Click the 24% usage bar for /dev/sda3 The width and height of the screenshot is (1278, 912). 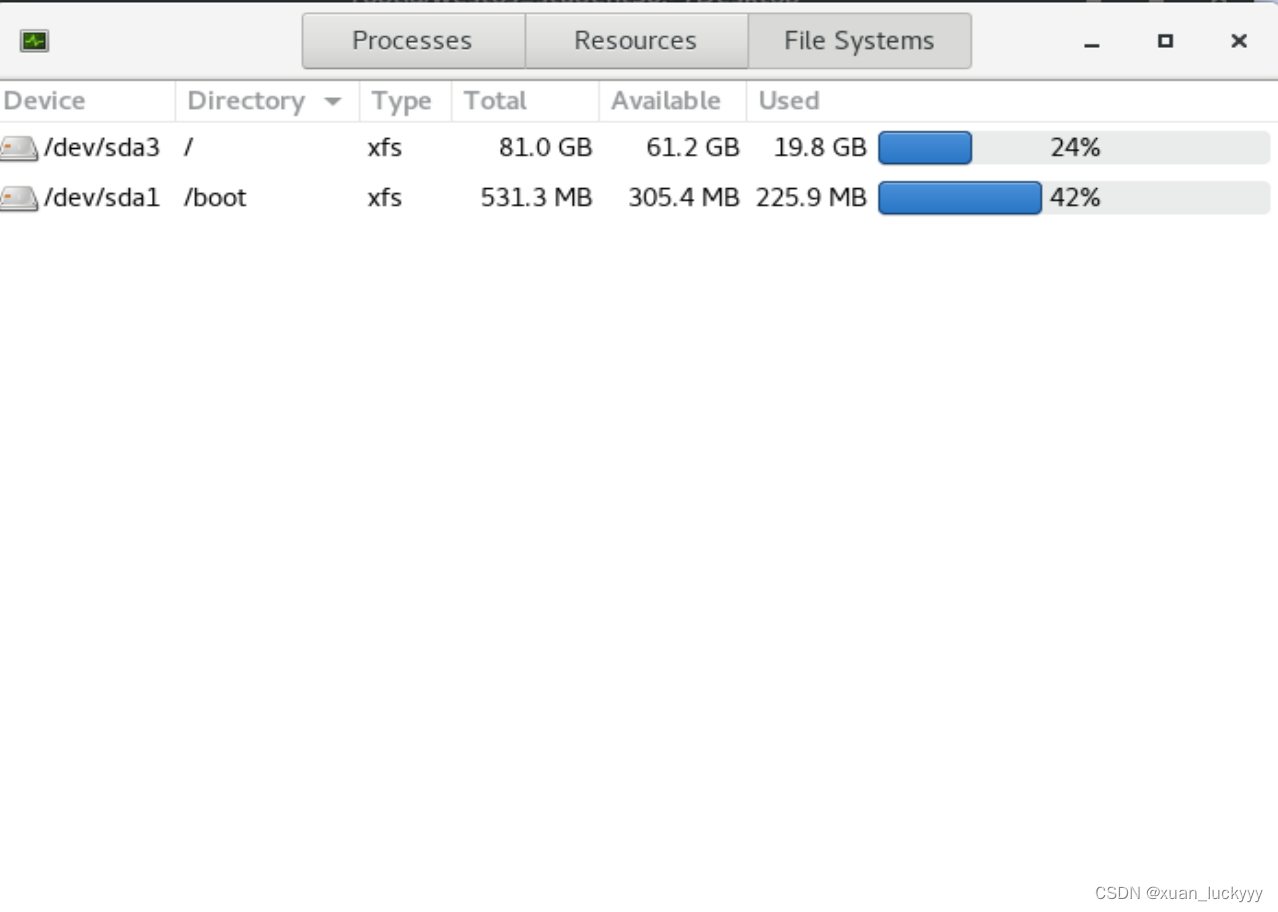click(x=1074, y=148)
